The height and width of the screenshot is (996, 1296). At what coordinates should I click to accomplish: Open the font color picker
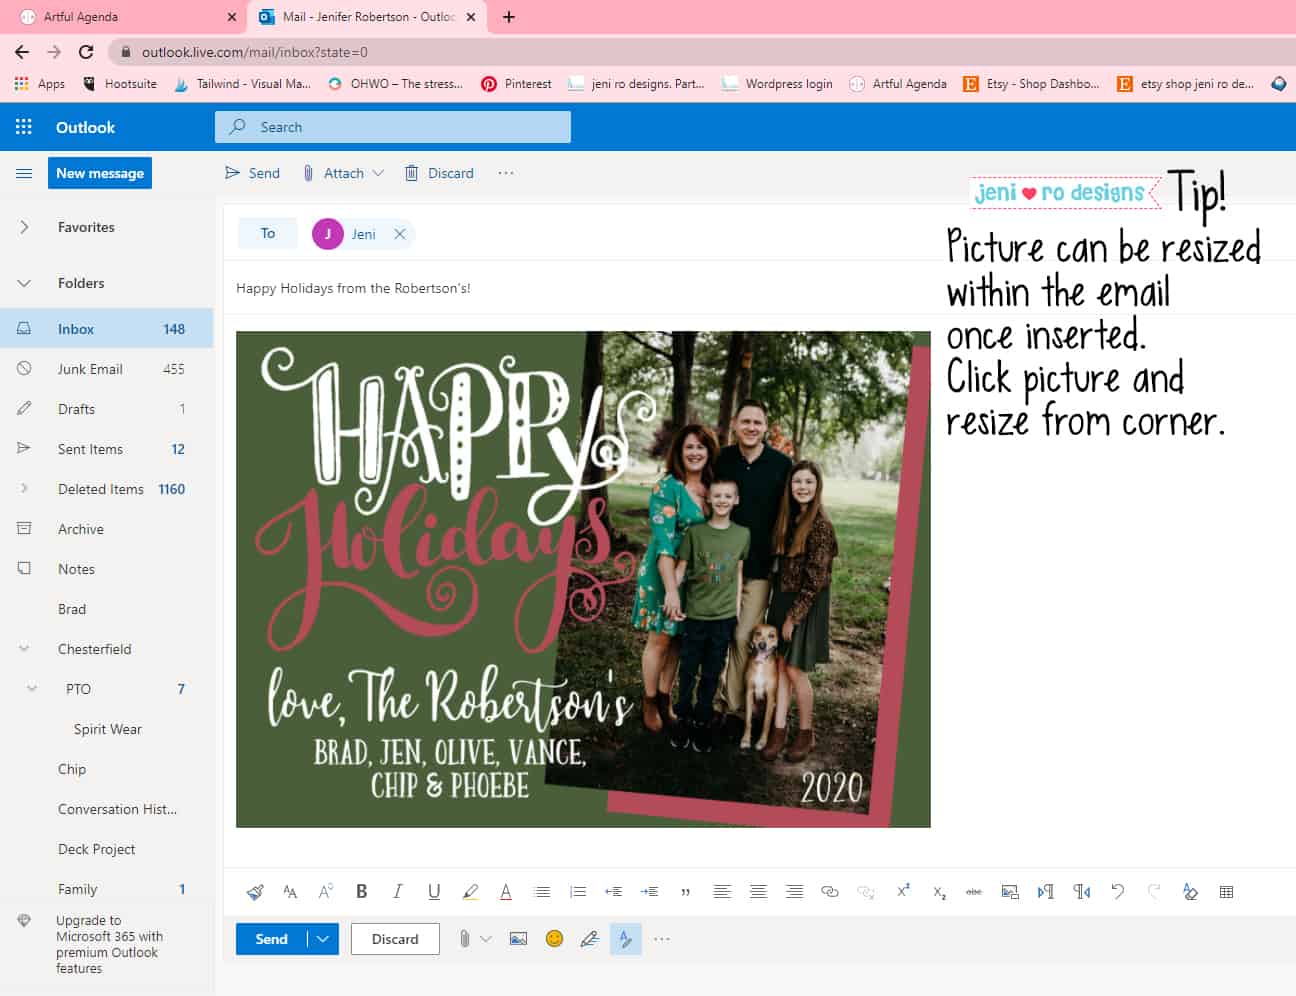(x=506, y=891)
